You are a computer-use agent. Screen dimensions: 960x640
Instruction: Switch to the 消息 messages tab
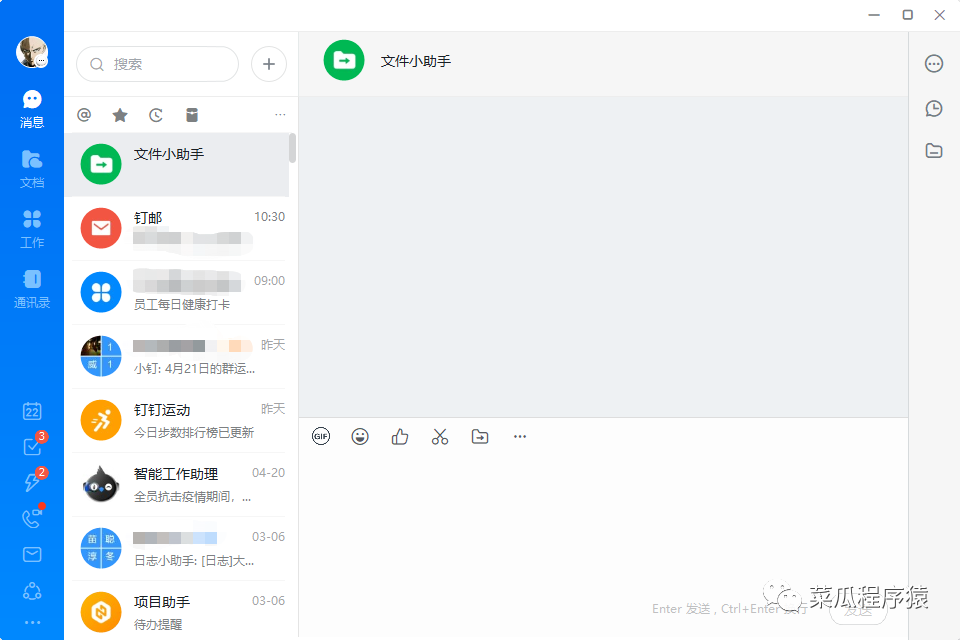pos(32,109)
